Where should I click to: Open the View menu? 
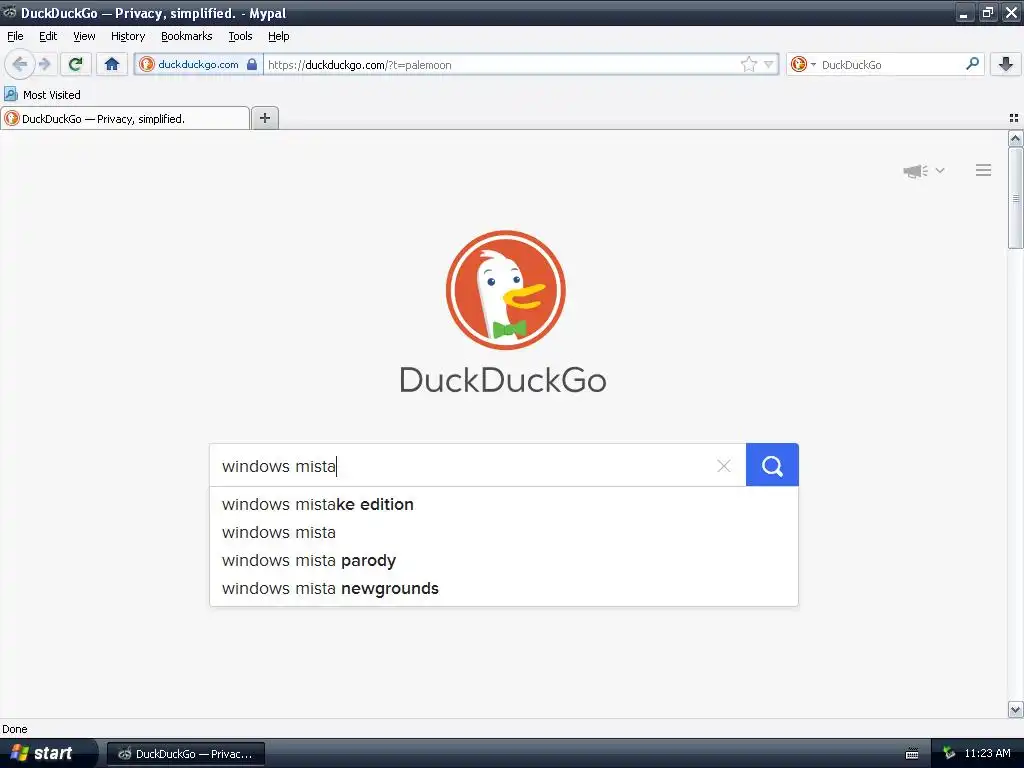[x=84, y=36]
